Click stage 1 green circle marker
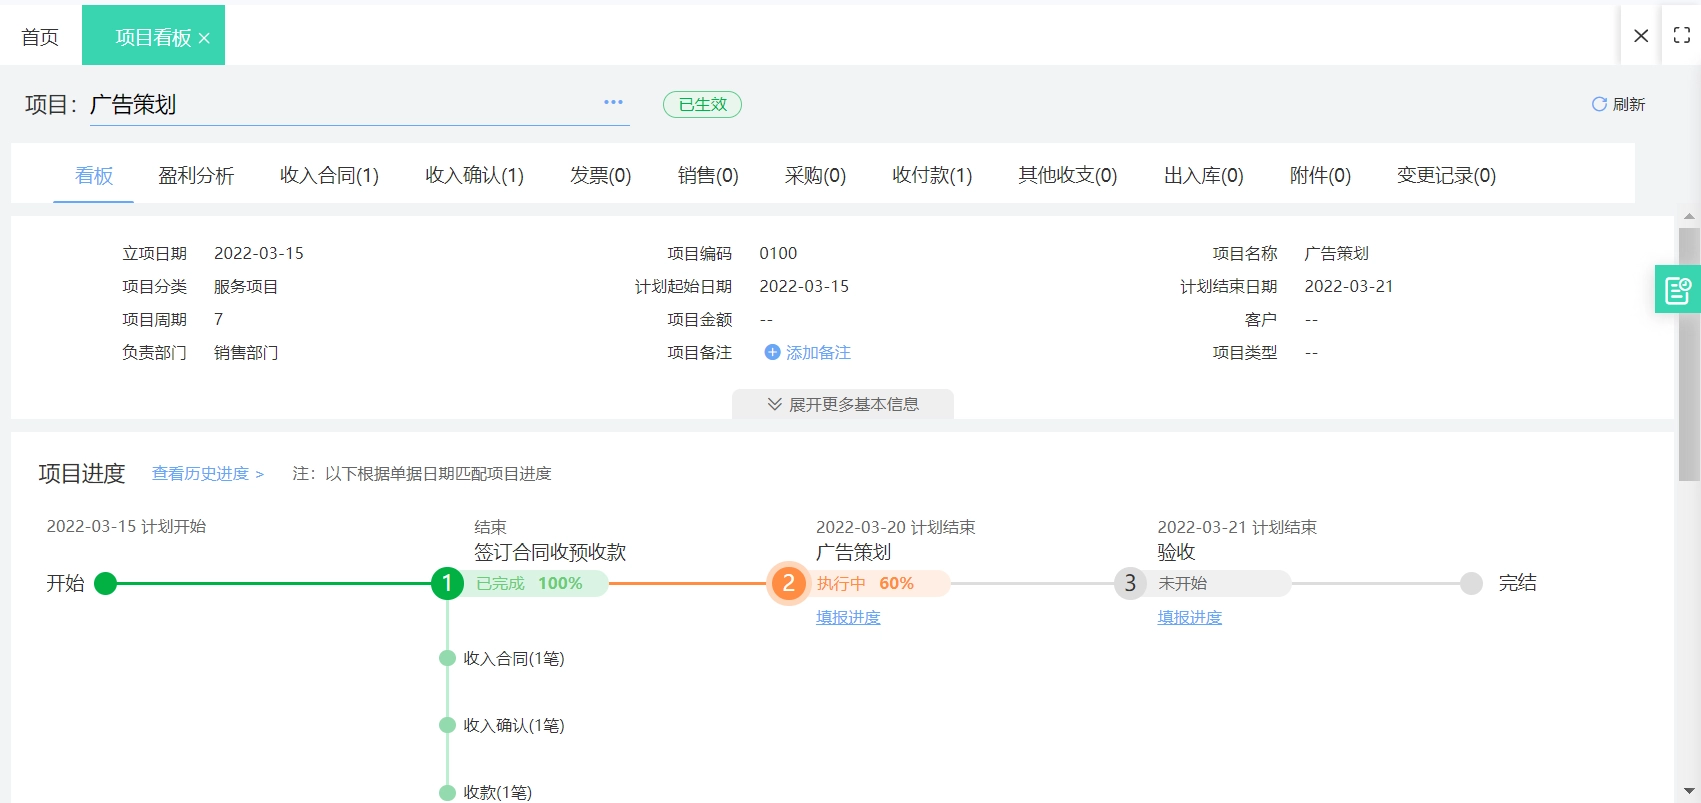The height and width of the screenshot is (803, 1701). [447, 583]
